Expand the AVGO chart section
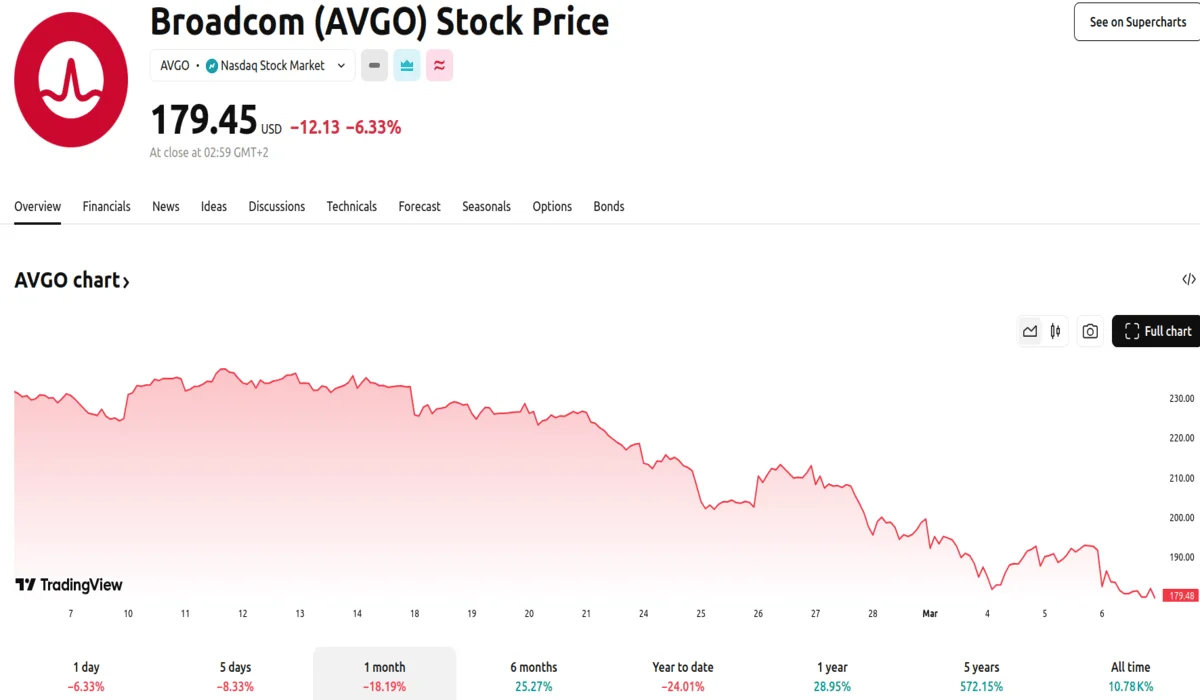Viewport: 1200px width, 700px height. pos(71,280)
